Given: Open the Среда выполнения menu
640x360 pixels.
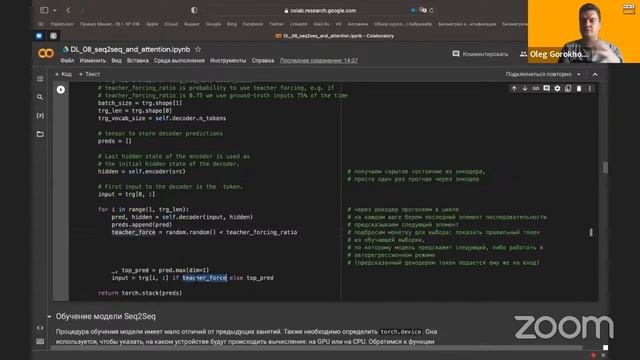Looking at the screenshot, I should 179,60.
